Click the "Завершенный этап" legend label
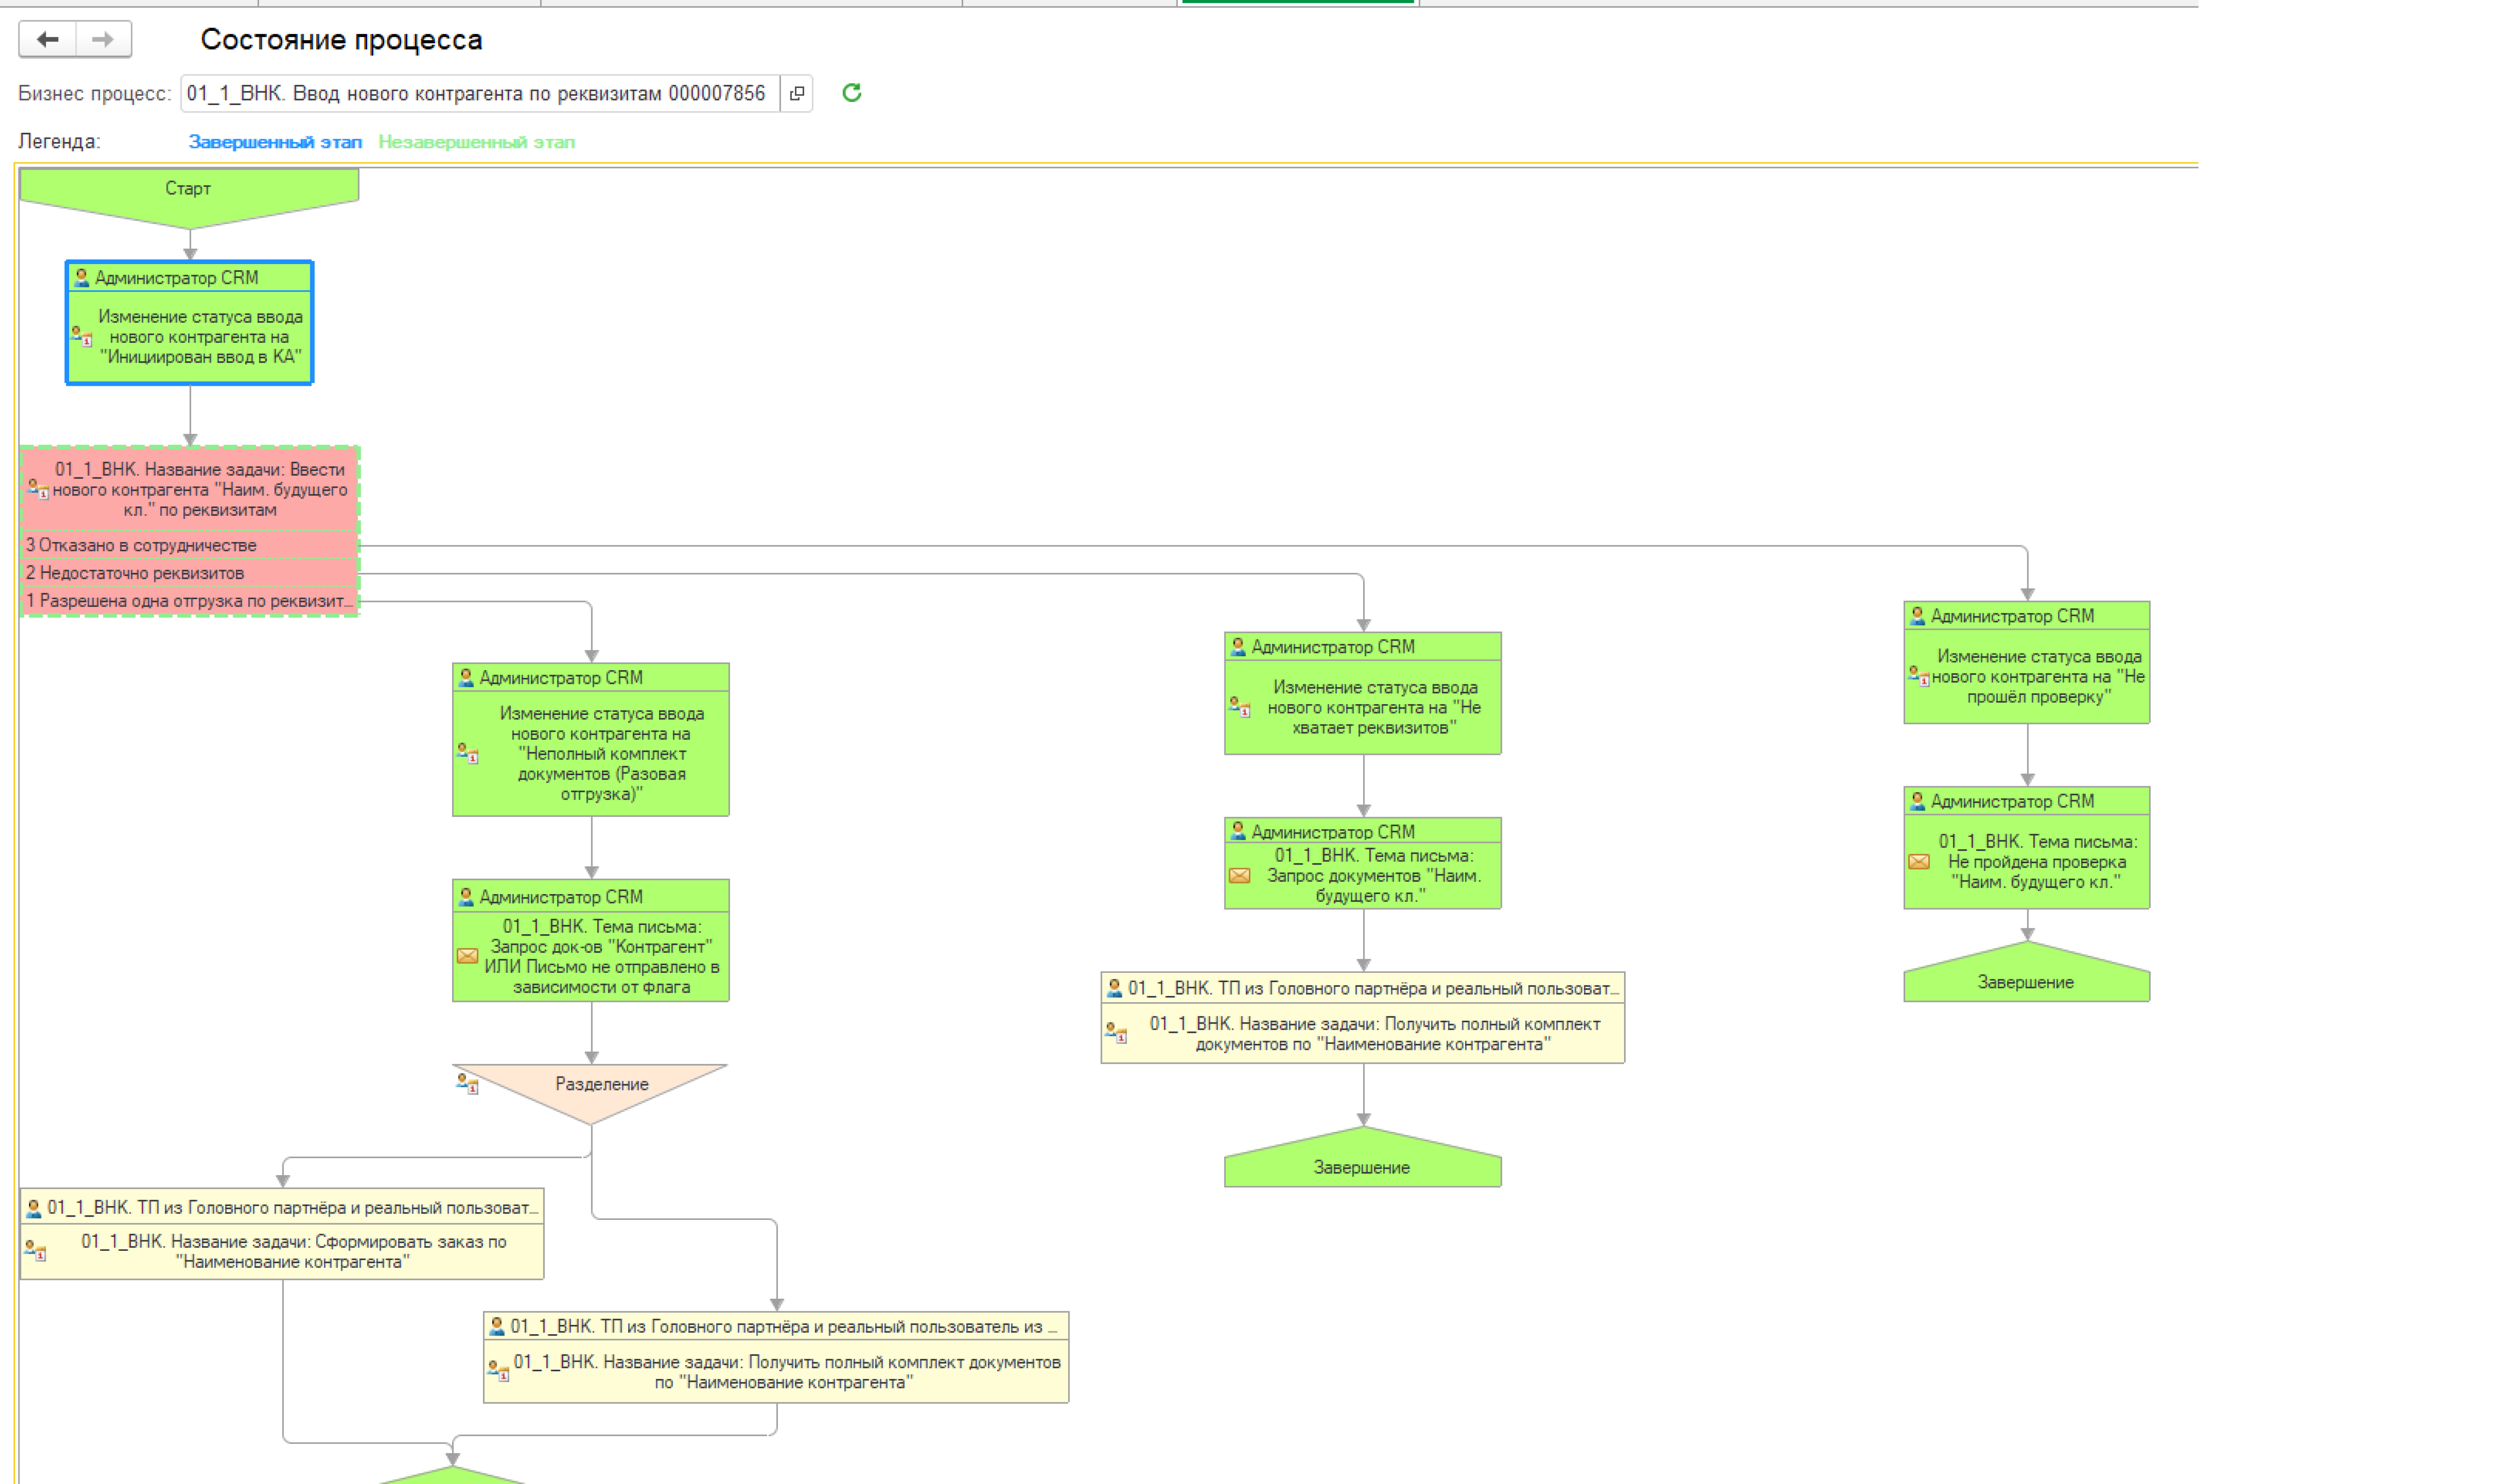 point(275,142)
